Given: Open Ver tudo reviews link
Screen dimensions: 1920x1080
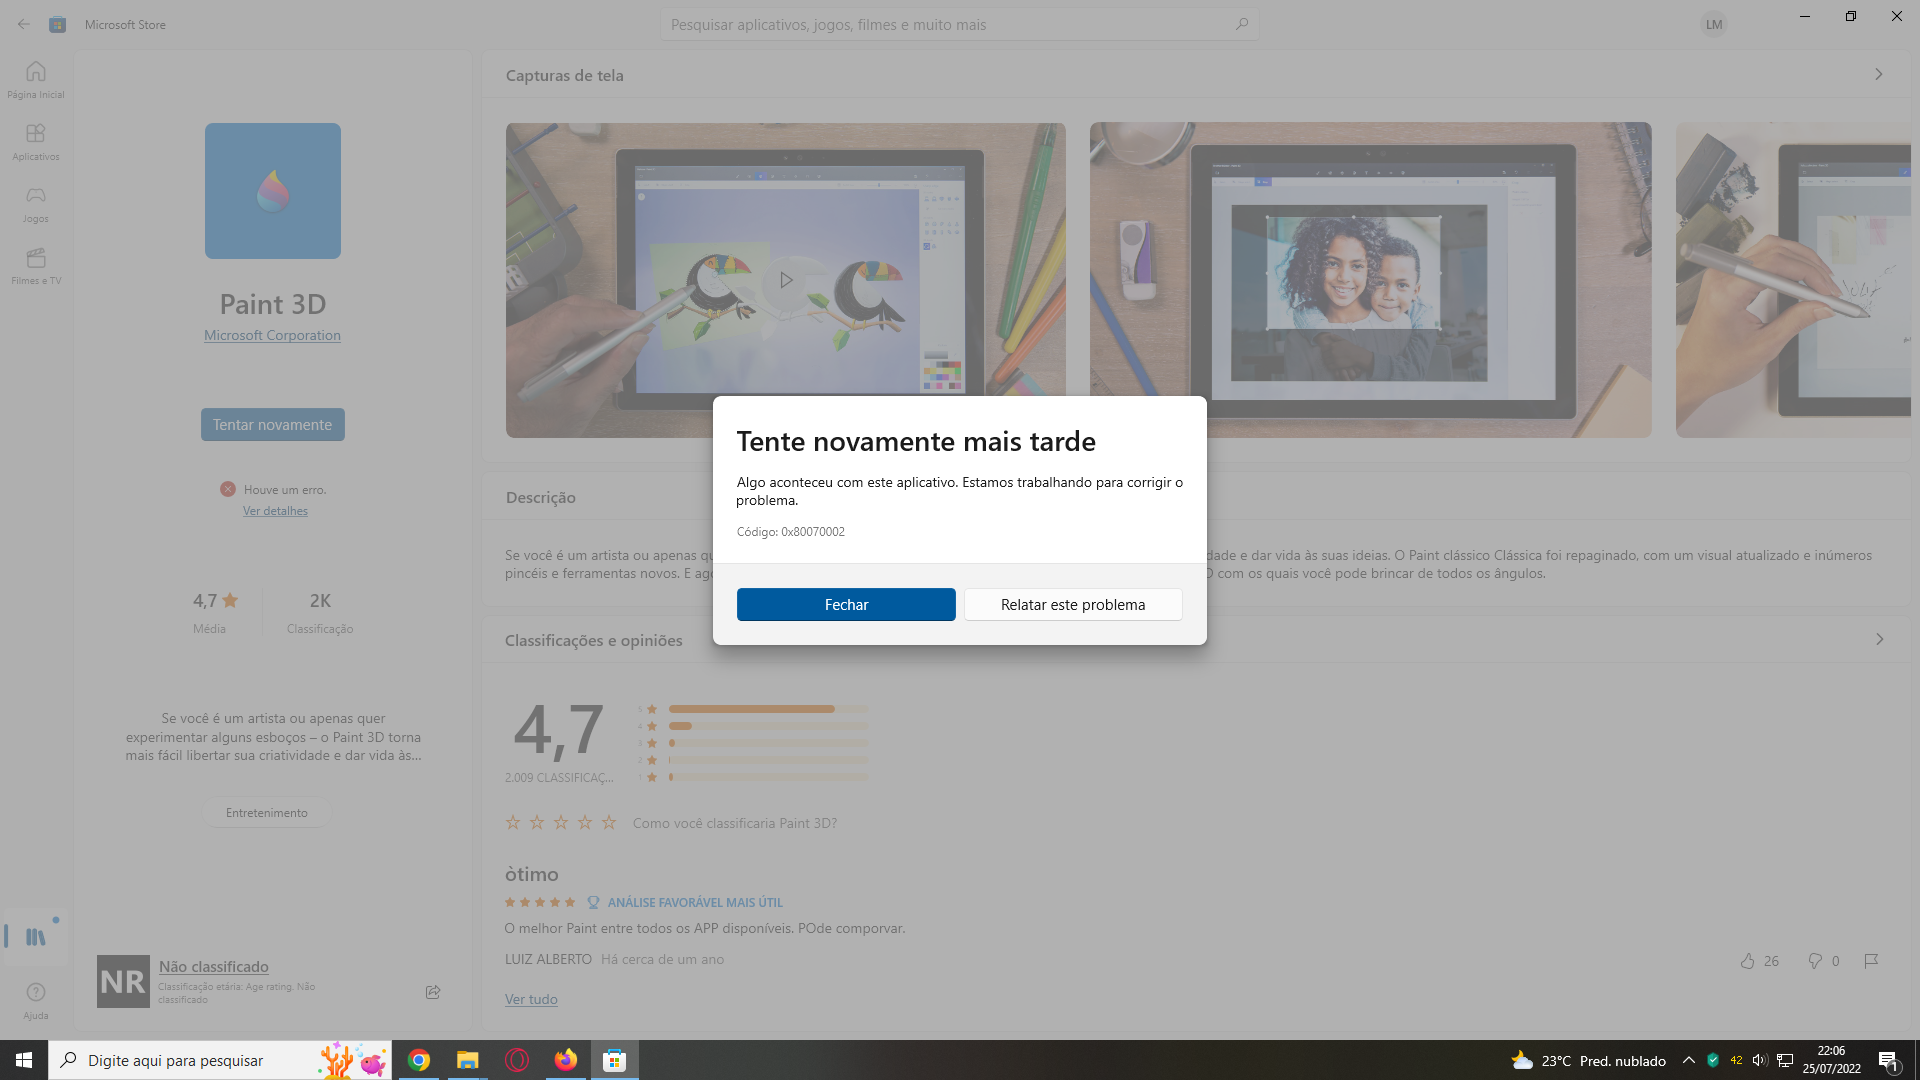Looking at the screenshot, I should click(x=531, y=999).
